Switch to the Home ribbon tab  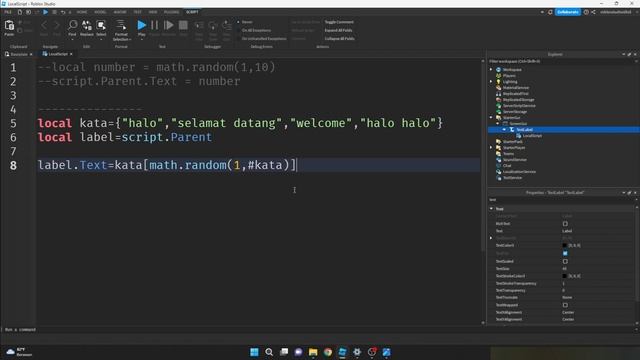point(82,12)
